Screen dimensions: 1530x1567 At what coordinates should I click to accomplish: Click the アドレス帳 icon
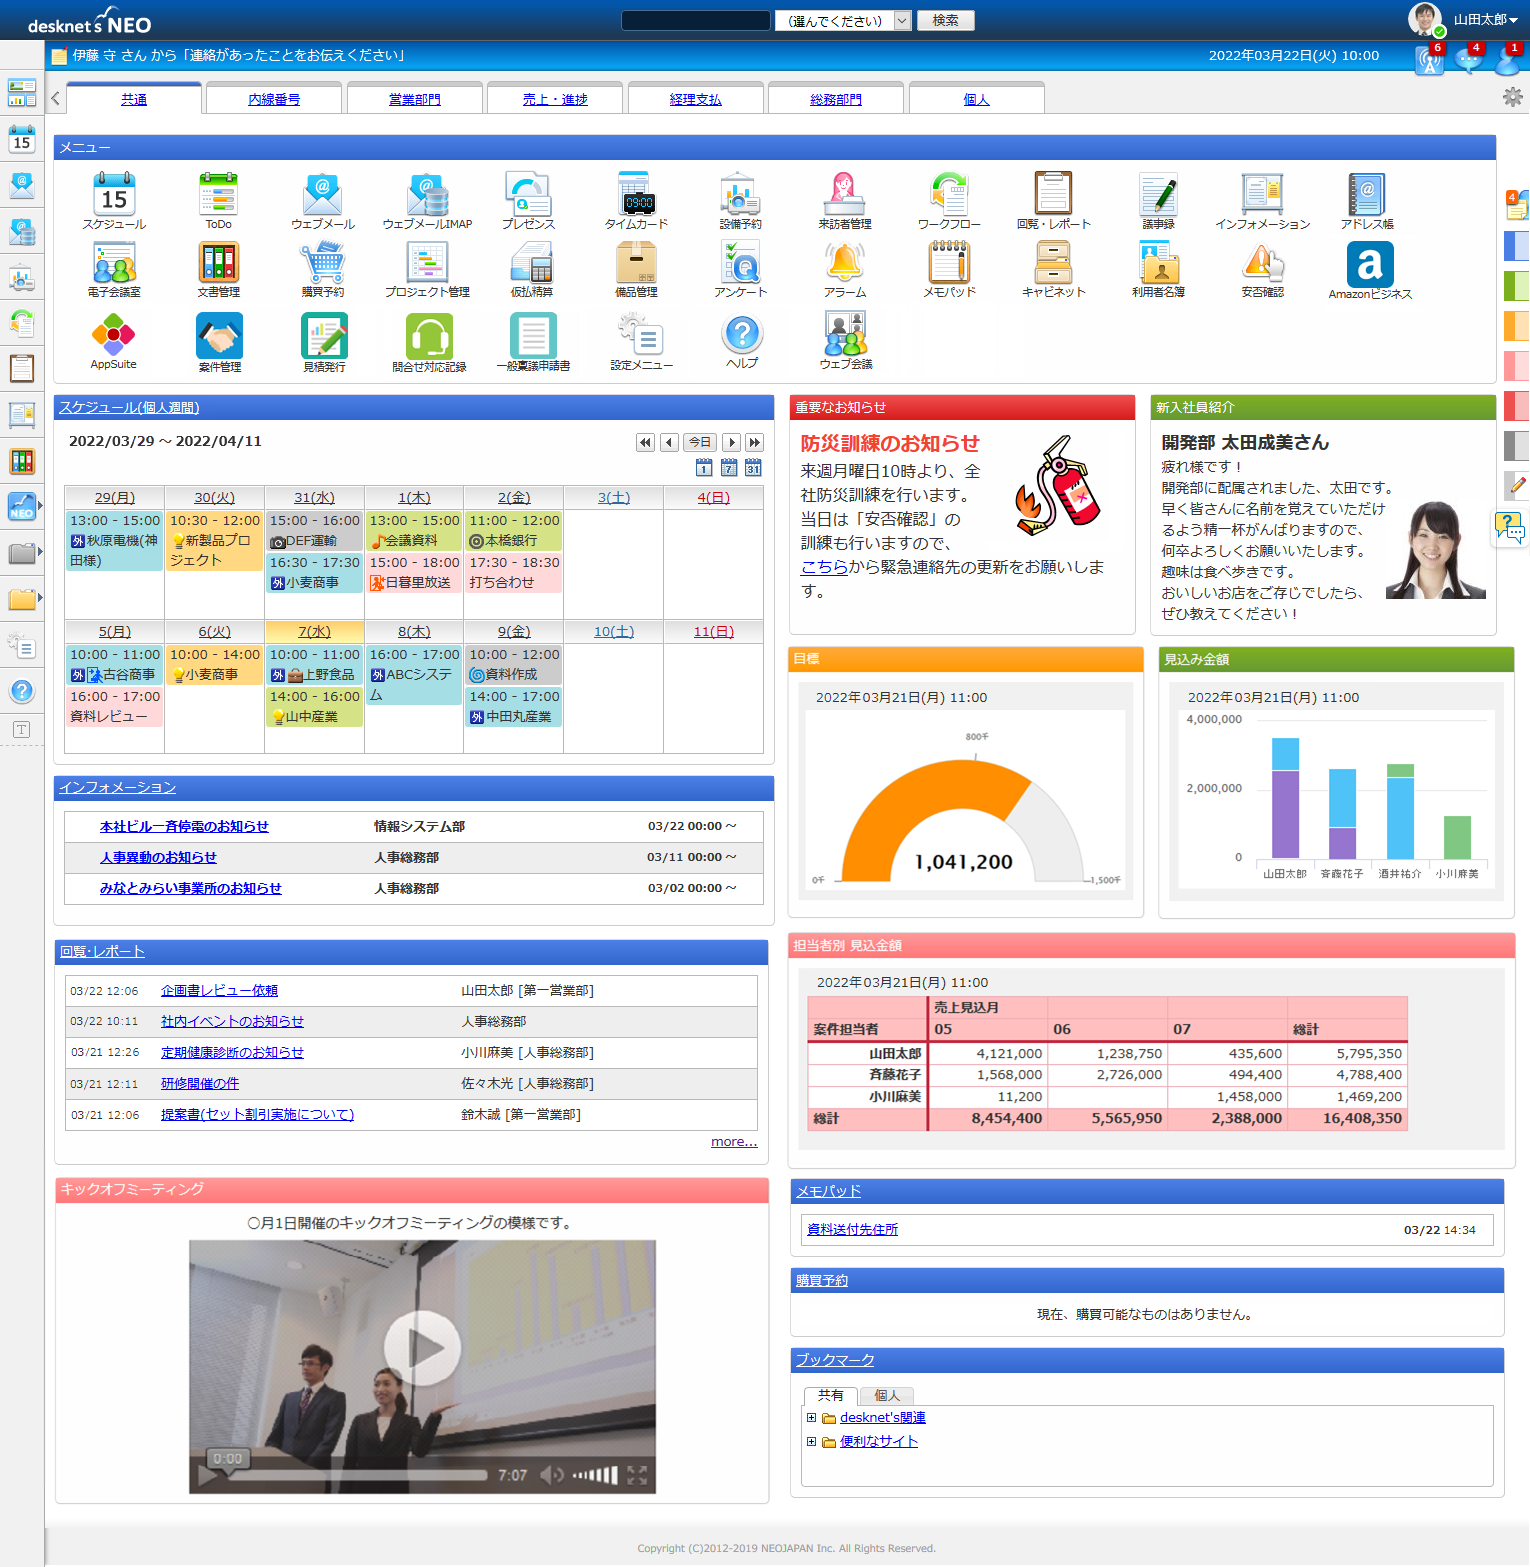point(1366,195)
